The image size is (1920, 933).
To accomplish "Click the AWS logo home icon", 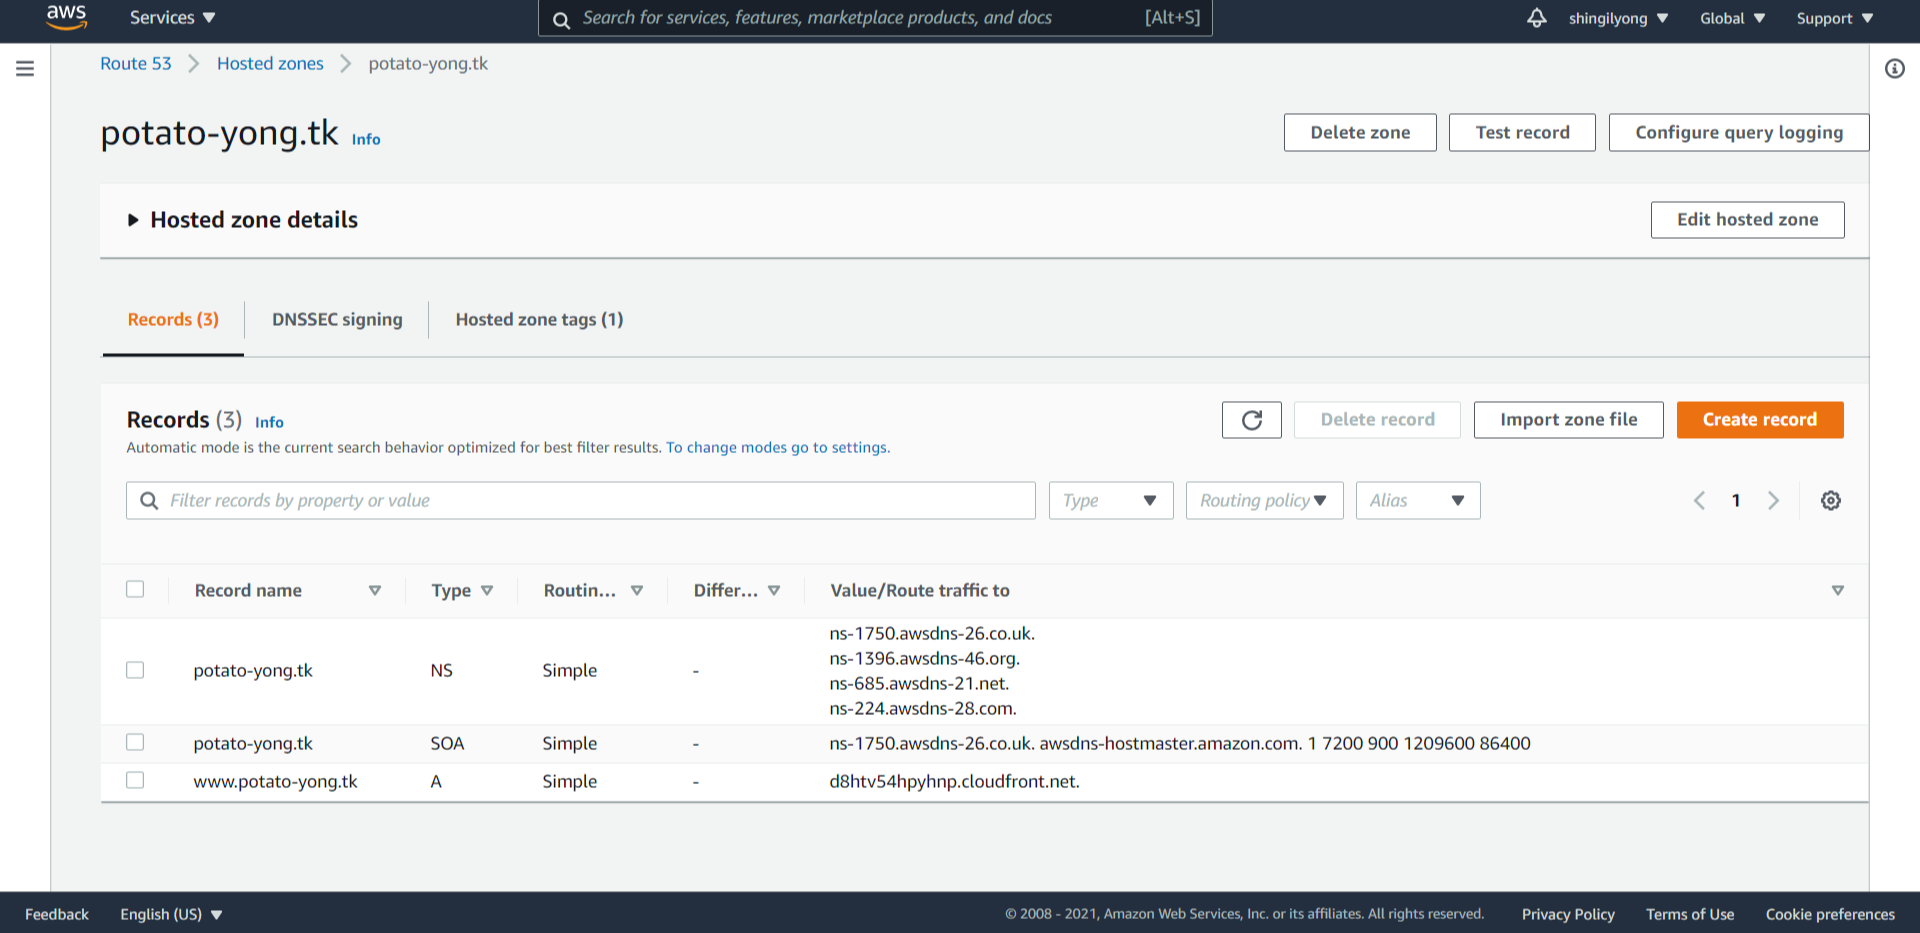I will point(66,17).
